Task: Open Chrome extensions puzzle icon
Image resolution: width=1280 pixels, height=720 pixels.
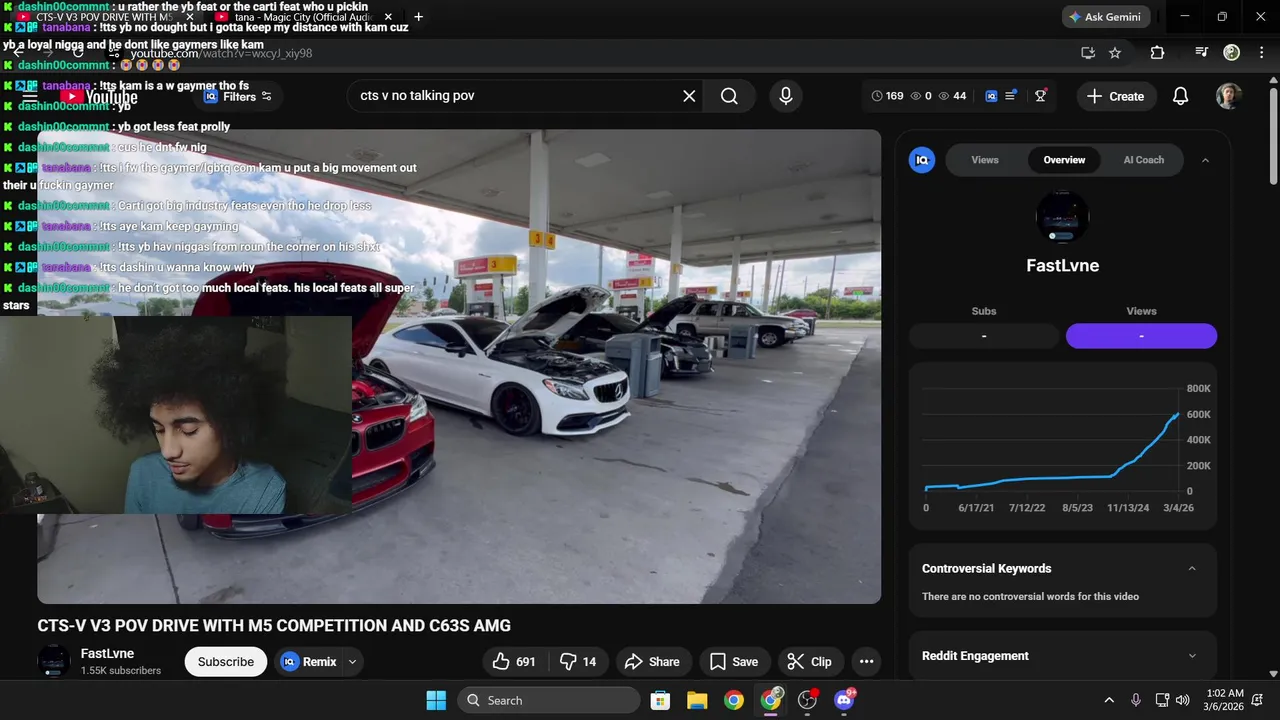Action: click(x=1157, y=53)
